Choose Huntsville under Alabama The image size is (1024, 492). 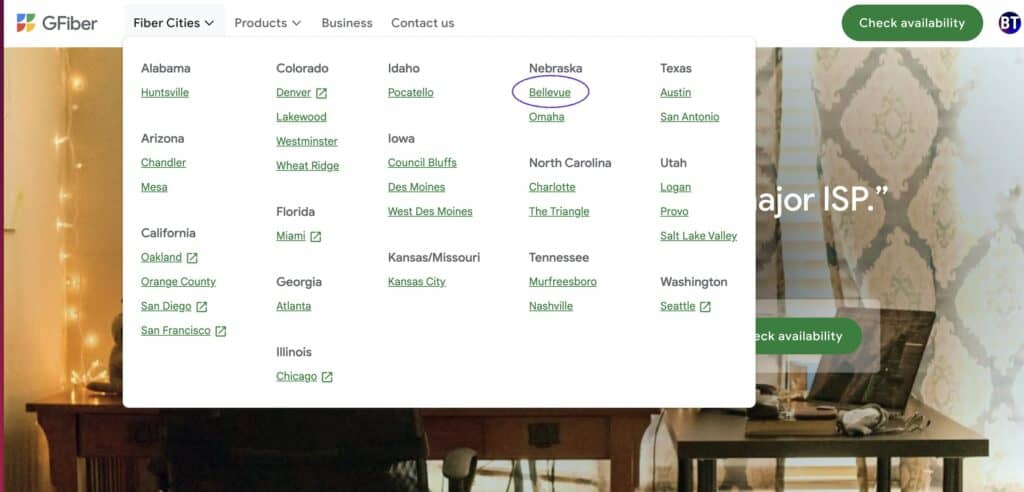[x=165, y=93]
